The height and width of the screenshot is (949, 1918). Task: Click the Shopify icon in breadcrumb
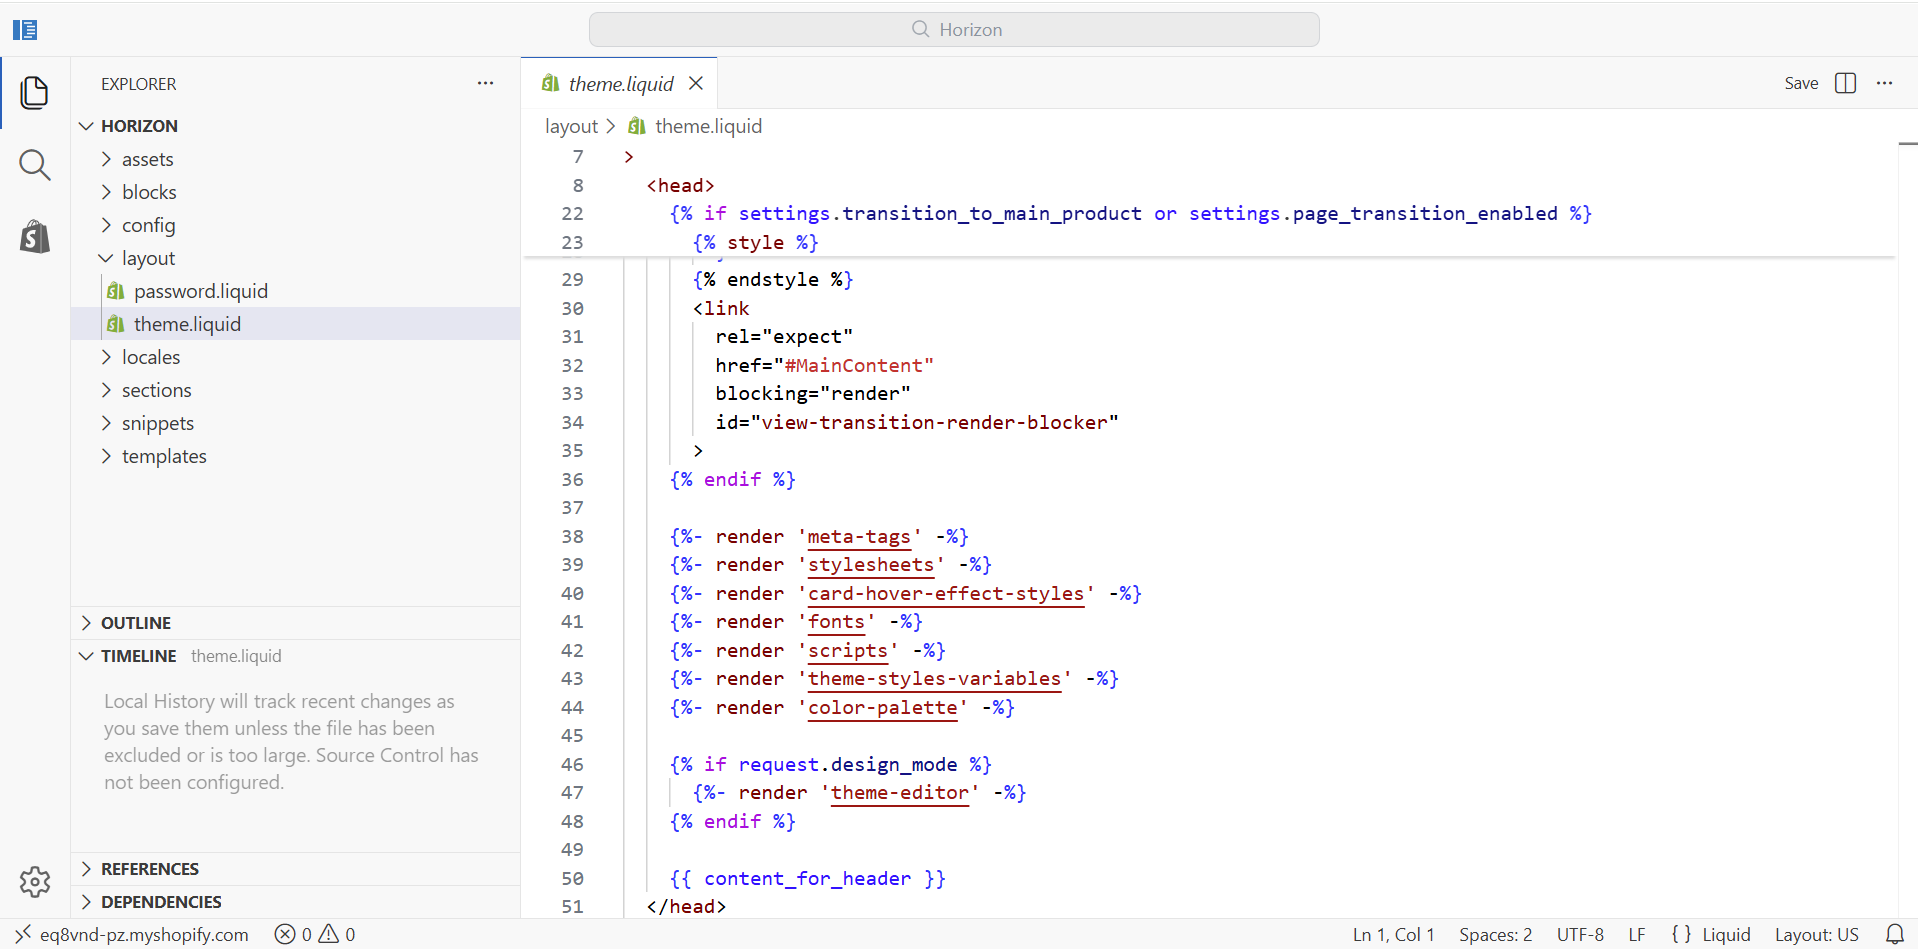636,126
